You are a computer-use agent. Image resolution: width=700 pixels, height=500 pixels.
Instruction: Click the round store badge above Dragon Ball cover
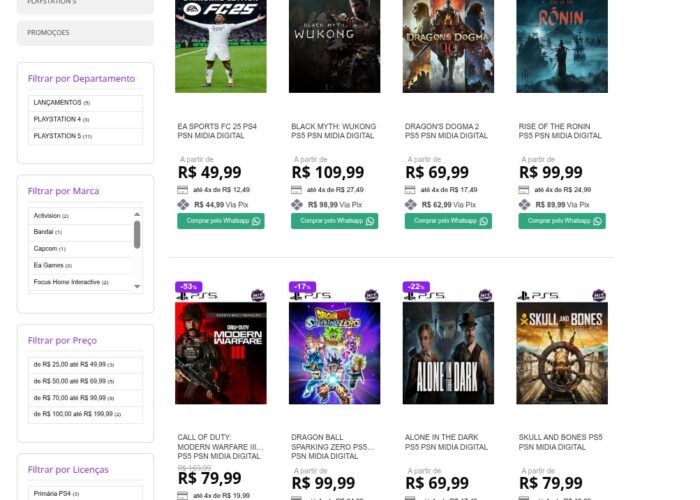(372, 295)
